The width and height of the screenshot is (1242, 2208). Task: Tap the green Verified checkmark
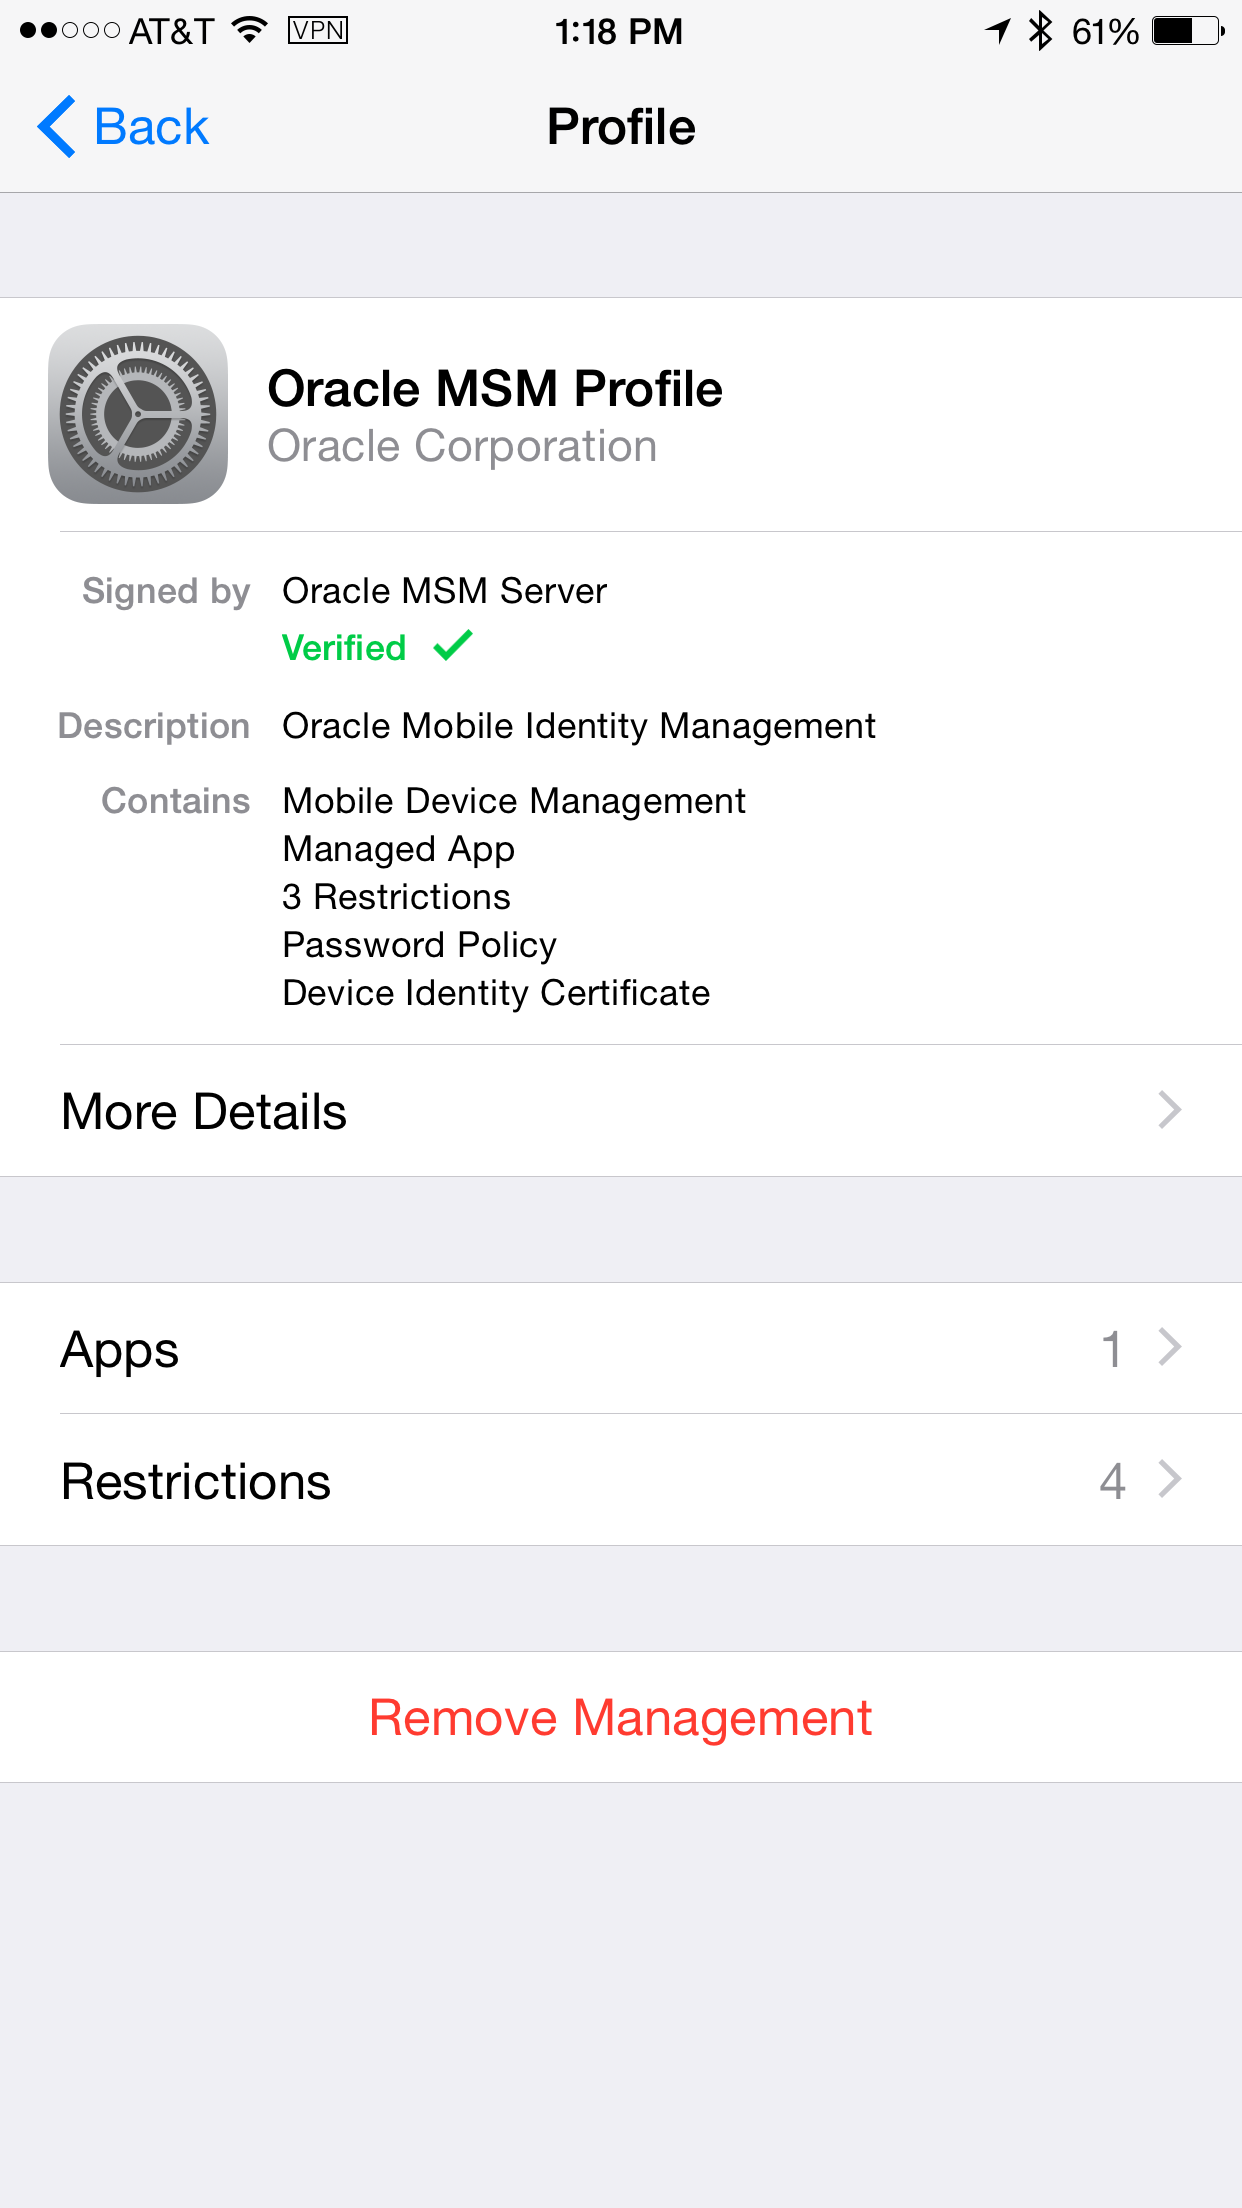tap(453, 646)
